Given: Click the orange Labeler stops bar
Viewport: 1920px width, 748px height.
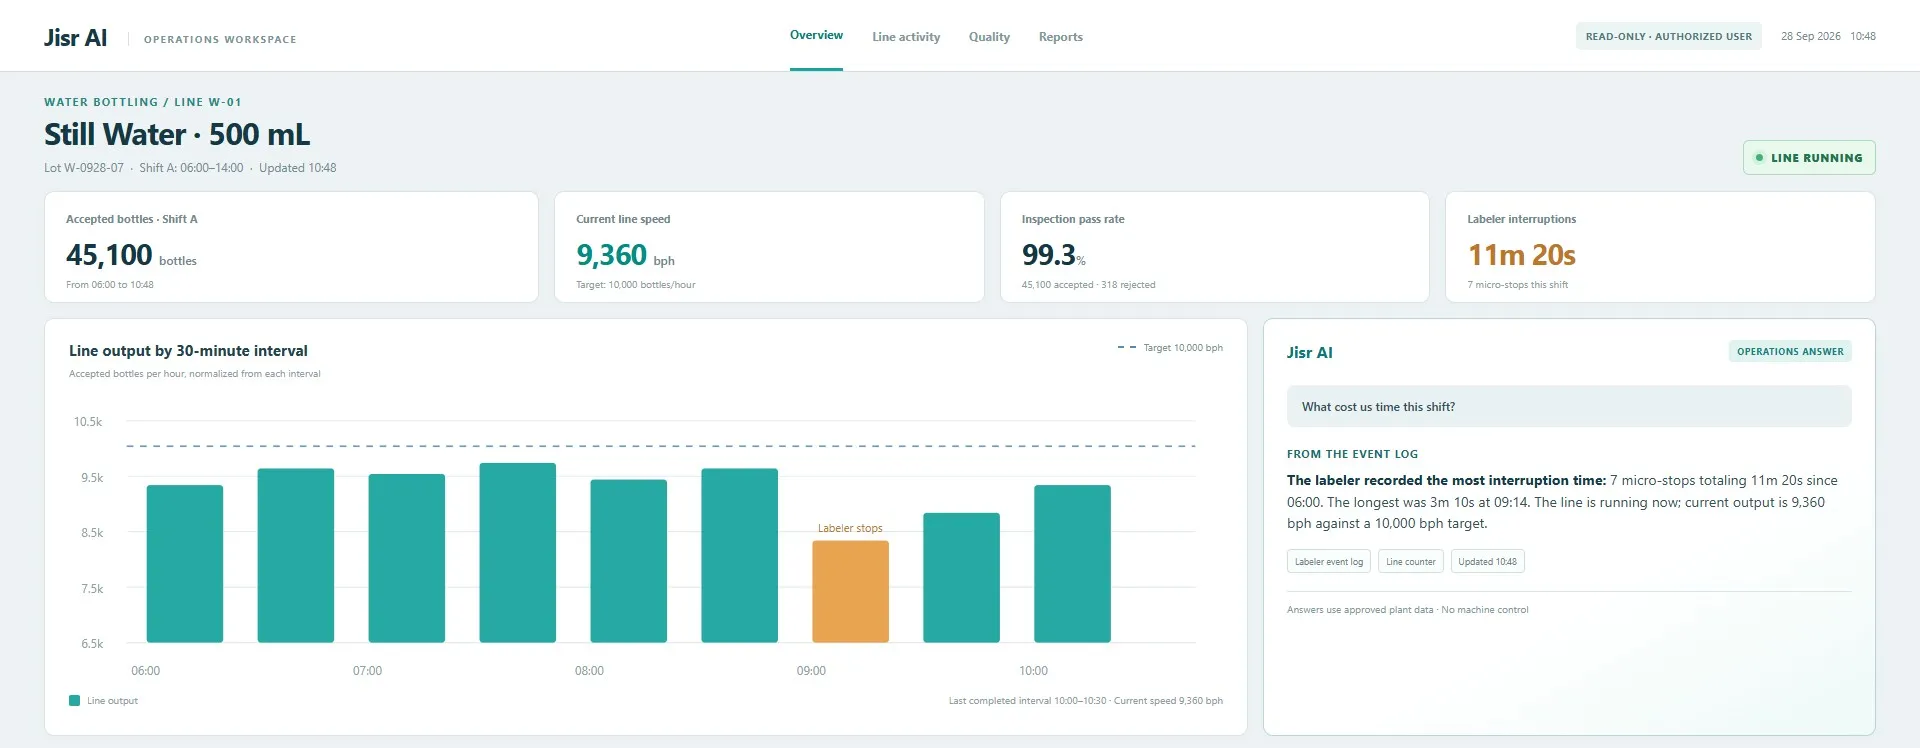Looking at the screenshot, I should [850, 591].
